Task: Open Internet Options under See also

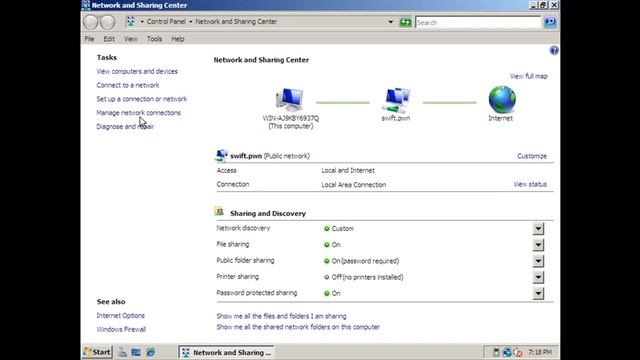Action: click(120, 316)
